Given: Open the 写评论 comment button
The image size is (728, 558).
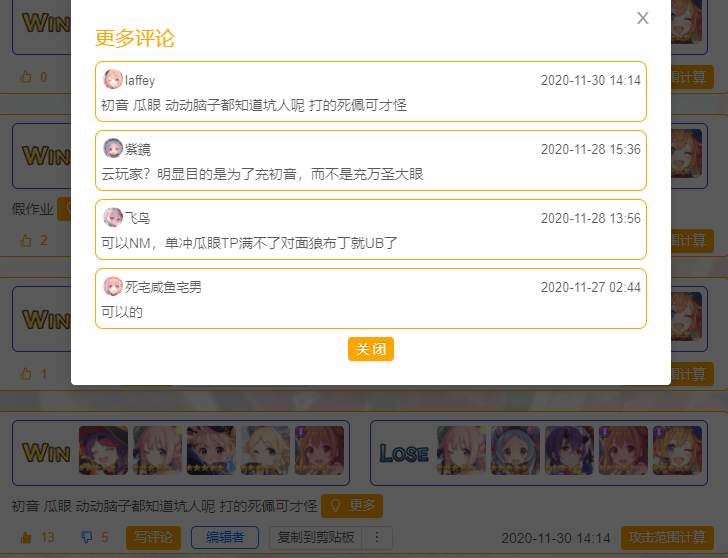Looking at the screenshot, I should click(x=153, y=538).
